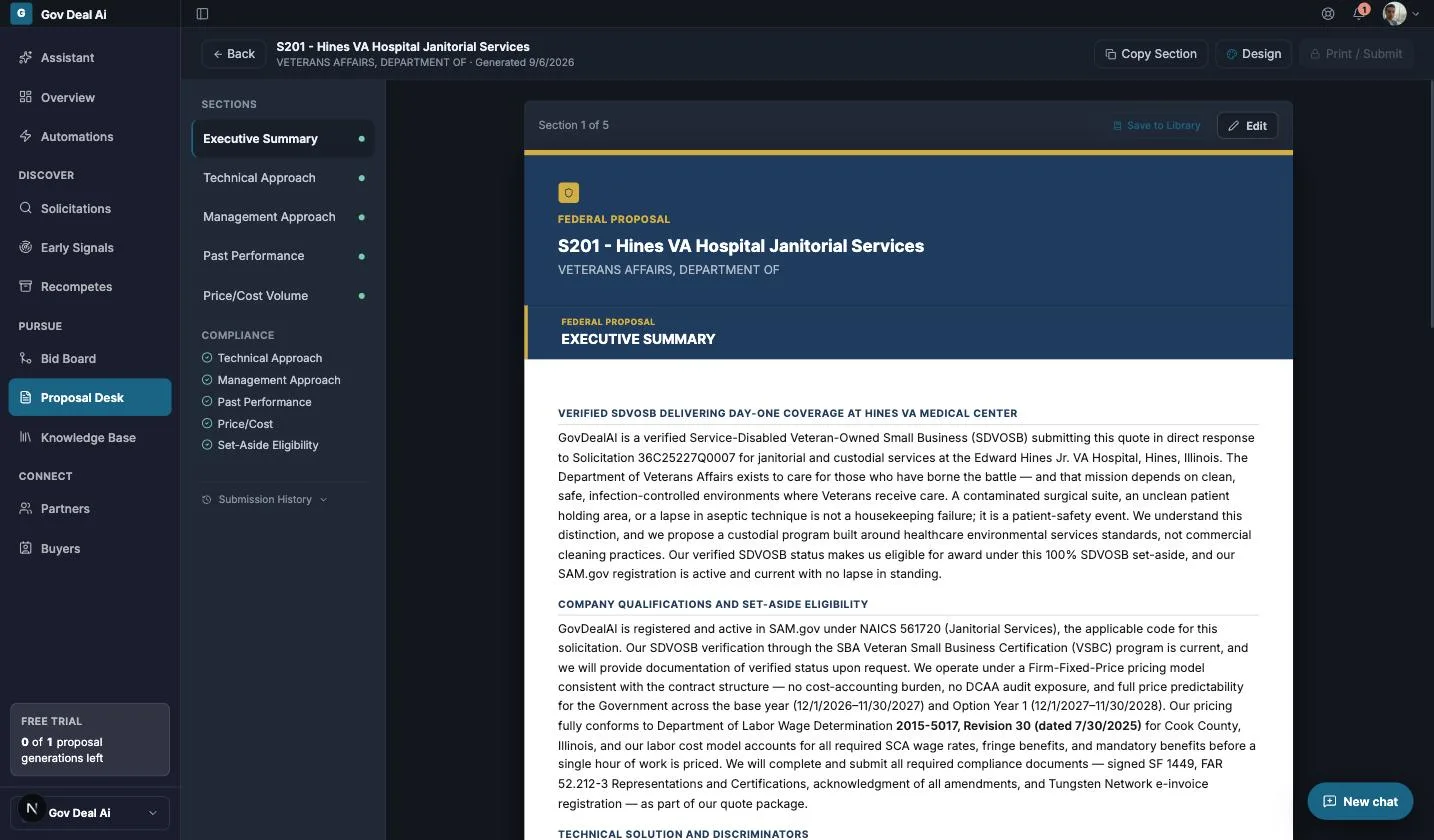This screenshot has width=1434, height=840.
Task: Click Save to Library link
Action: 1157,126
